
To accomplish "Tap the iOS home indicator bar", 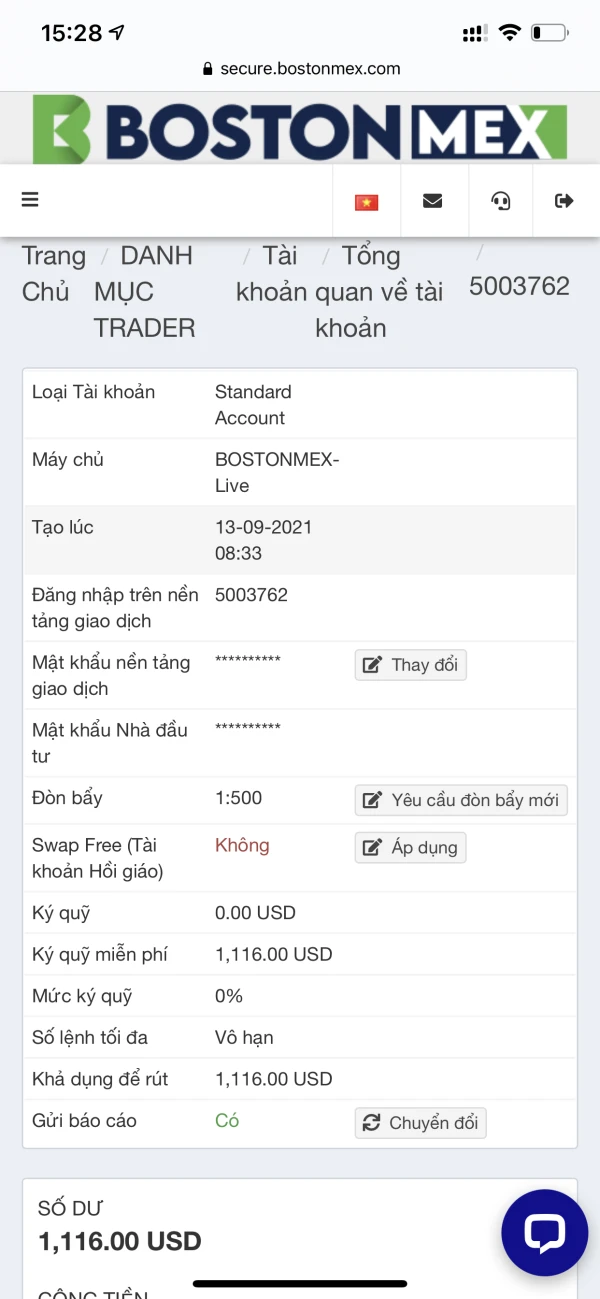I will point(300,1283).
